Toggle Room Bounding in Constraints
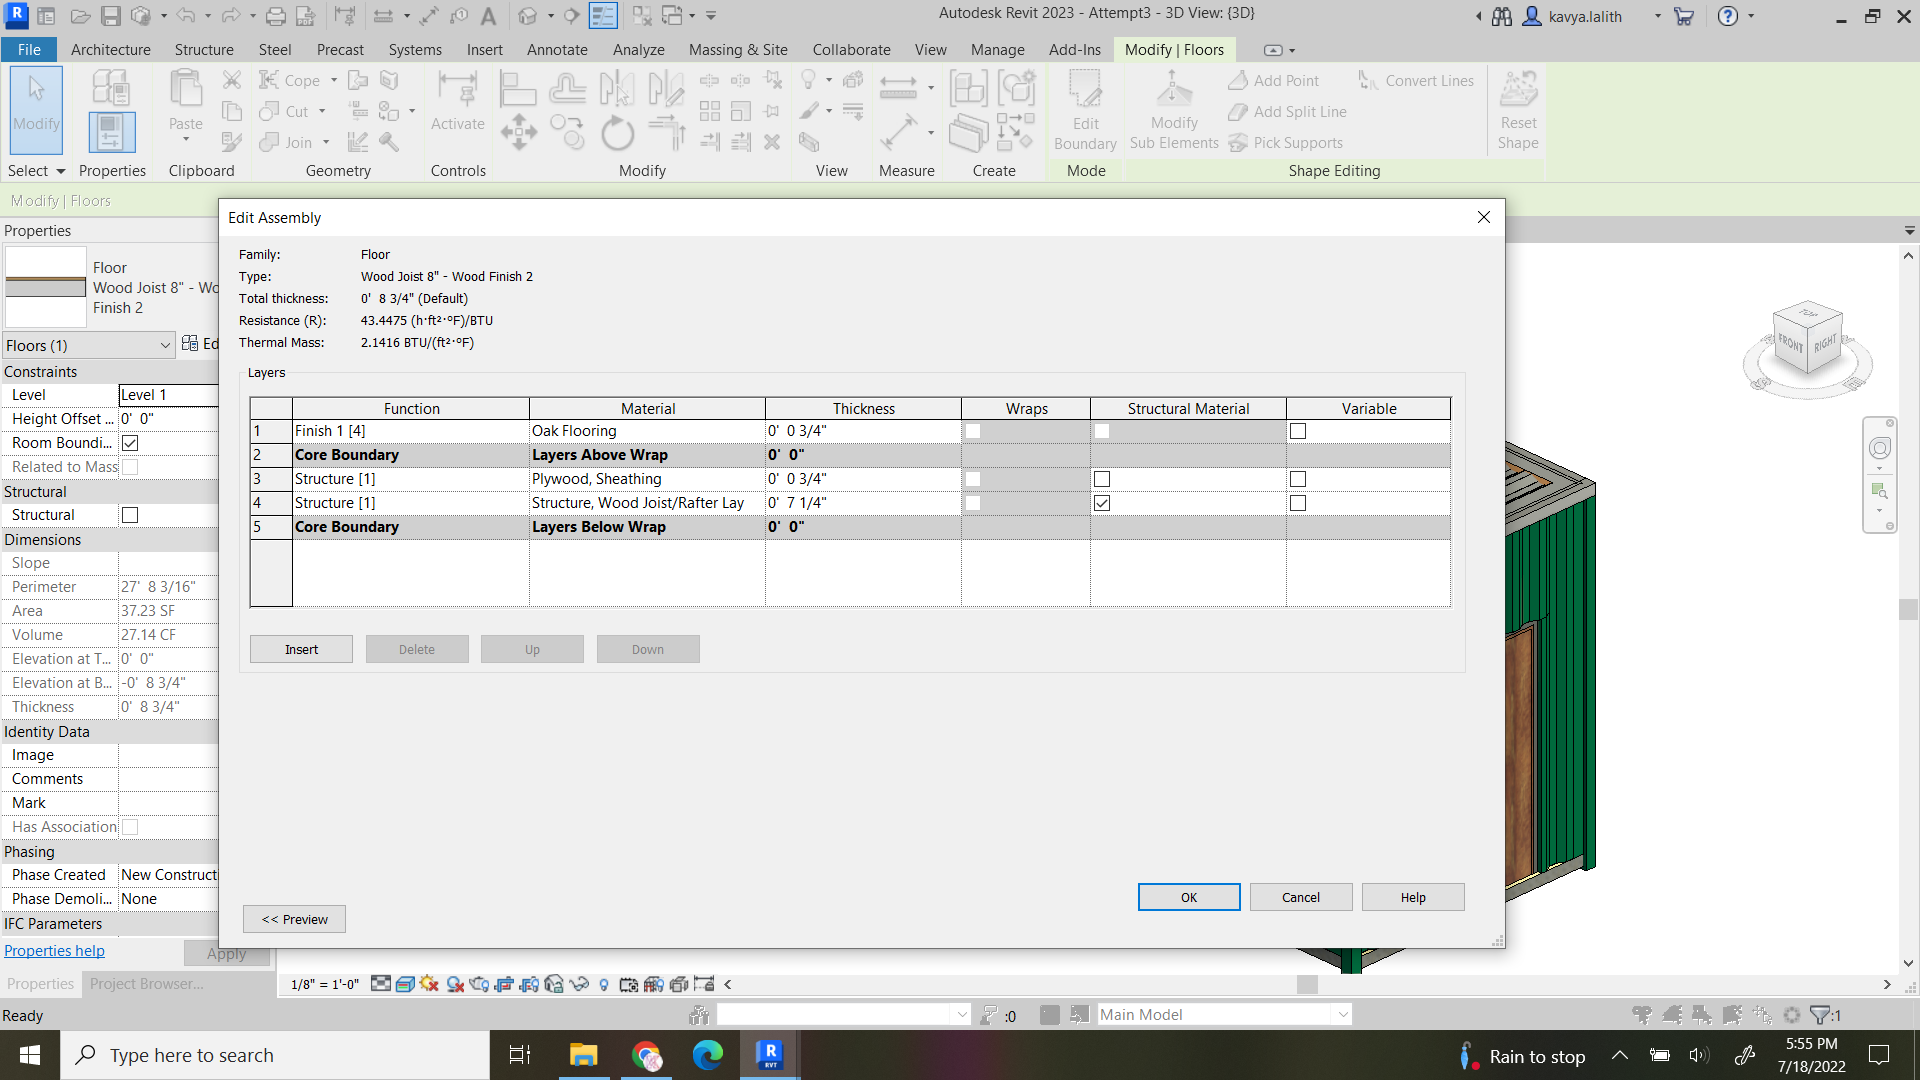Viewport: 1920px width, 1080px height. coord(129,442)
